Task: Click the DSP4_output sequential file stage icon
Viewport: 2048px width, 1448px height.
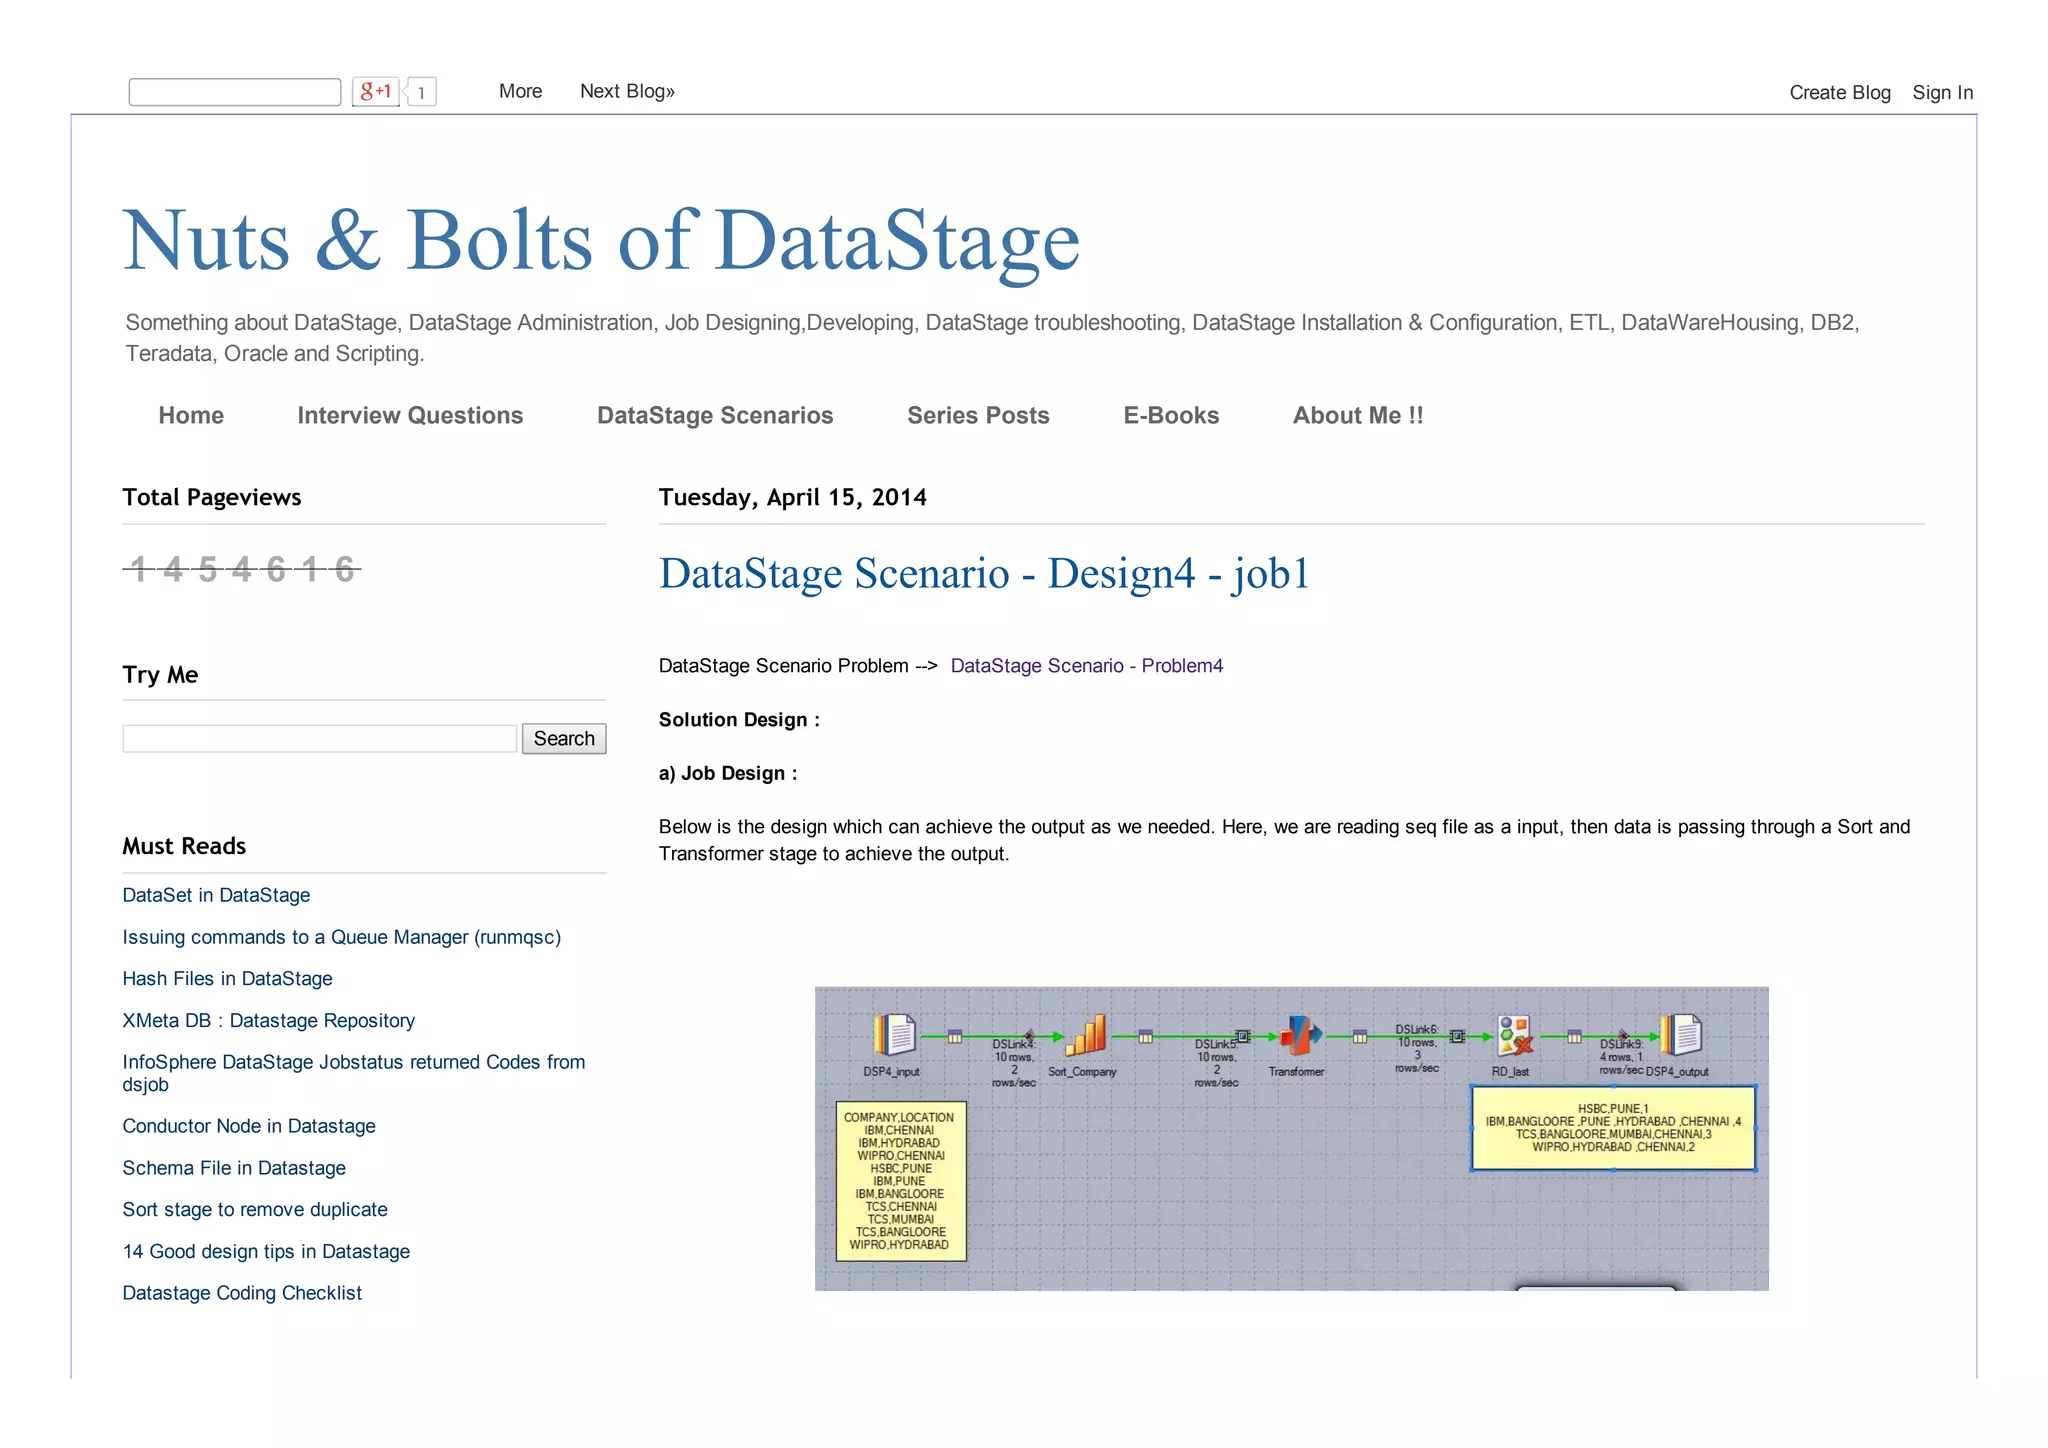Action: [1682, 1035]
